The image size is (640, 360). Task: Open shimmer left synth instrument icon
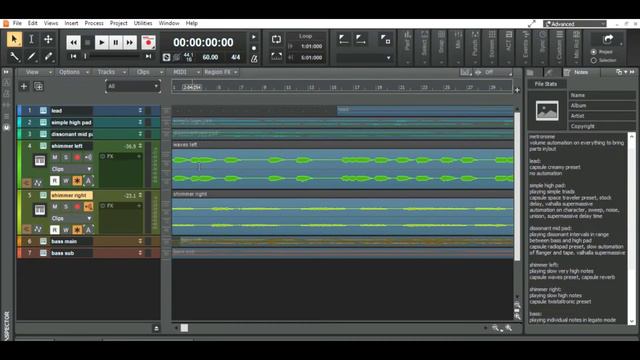tap(40, 160)
